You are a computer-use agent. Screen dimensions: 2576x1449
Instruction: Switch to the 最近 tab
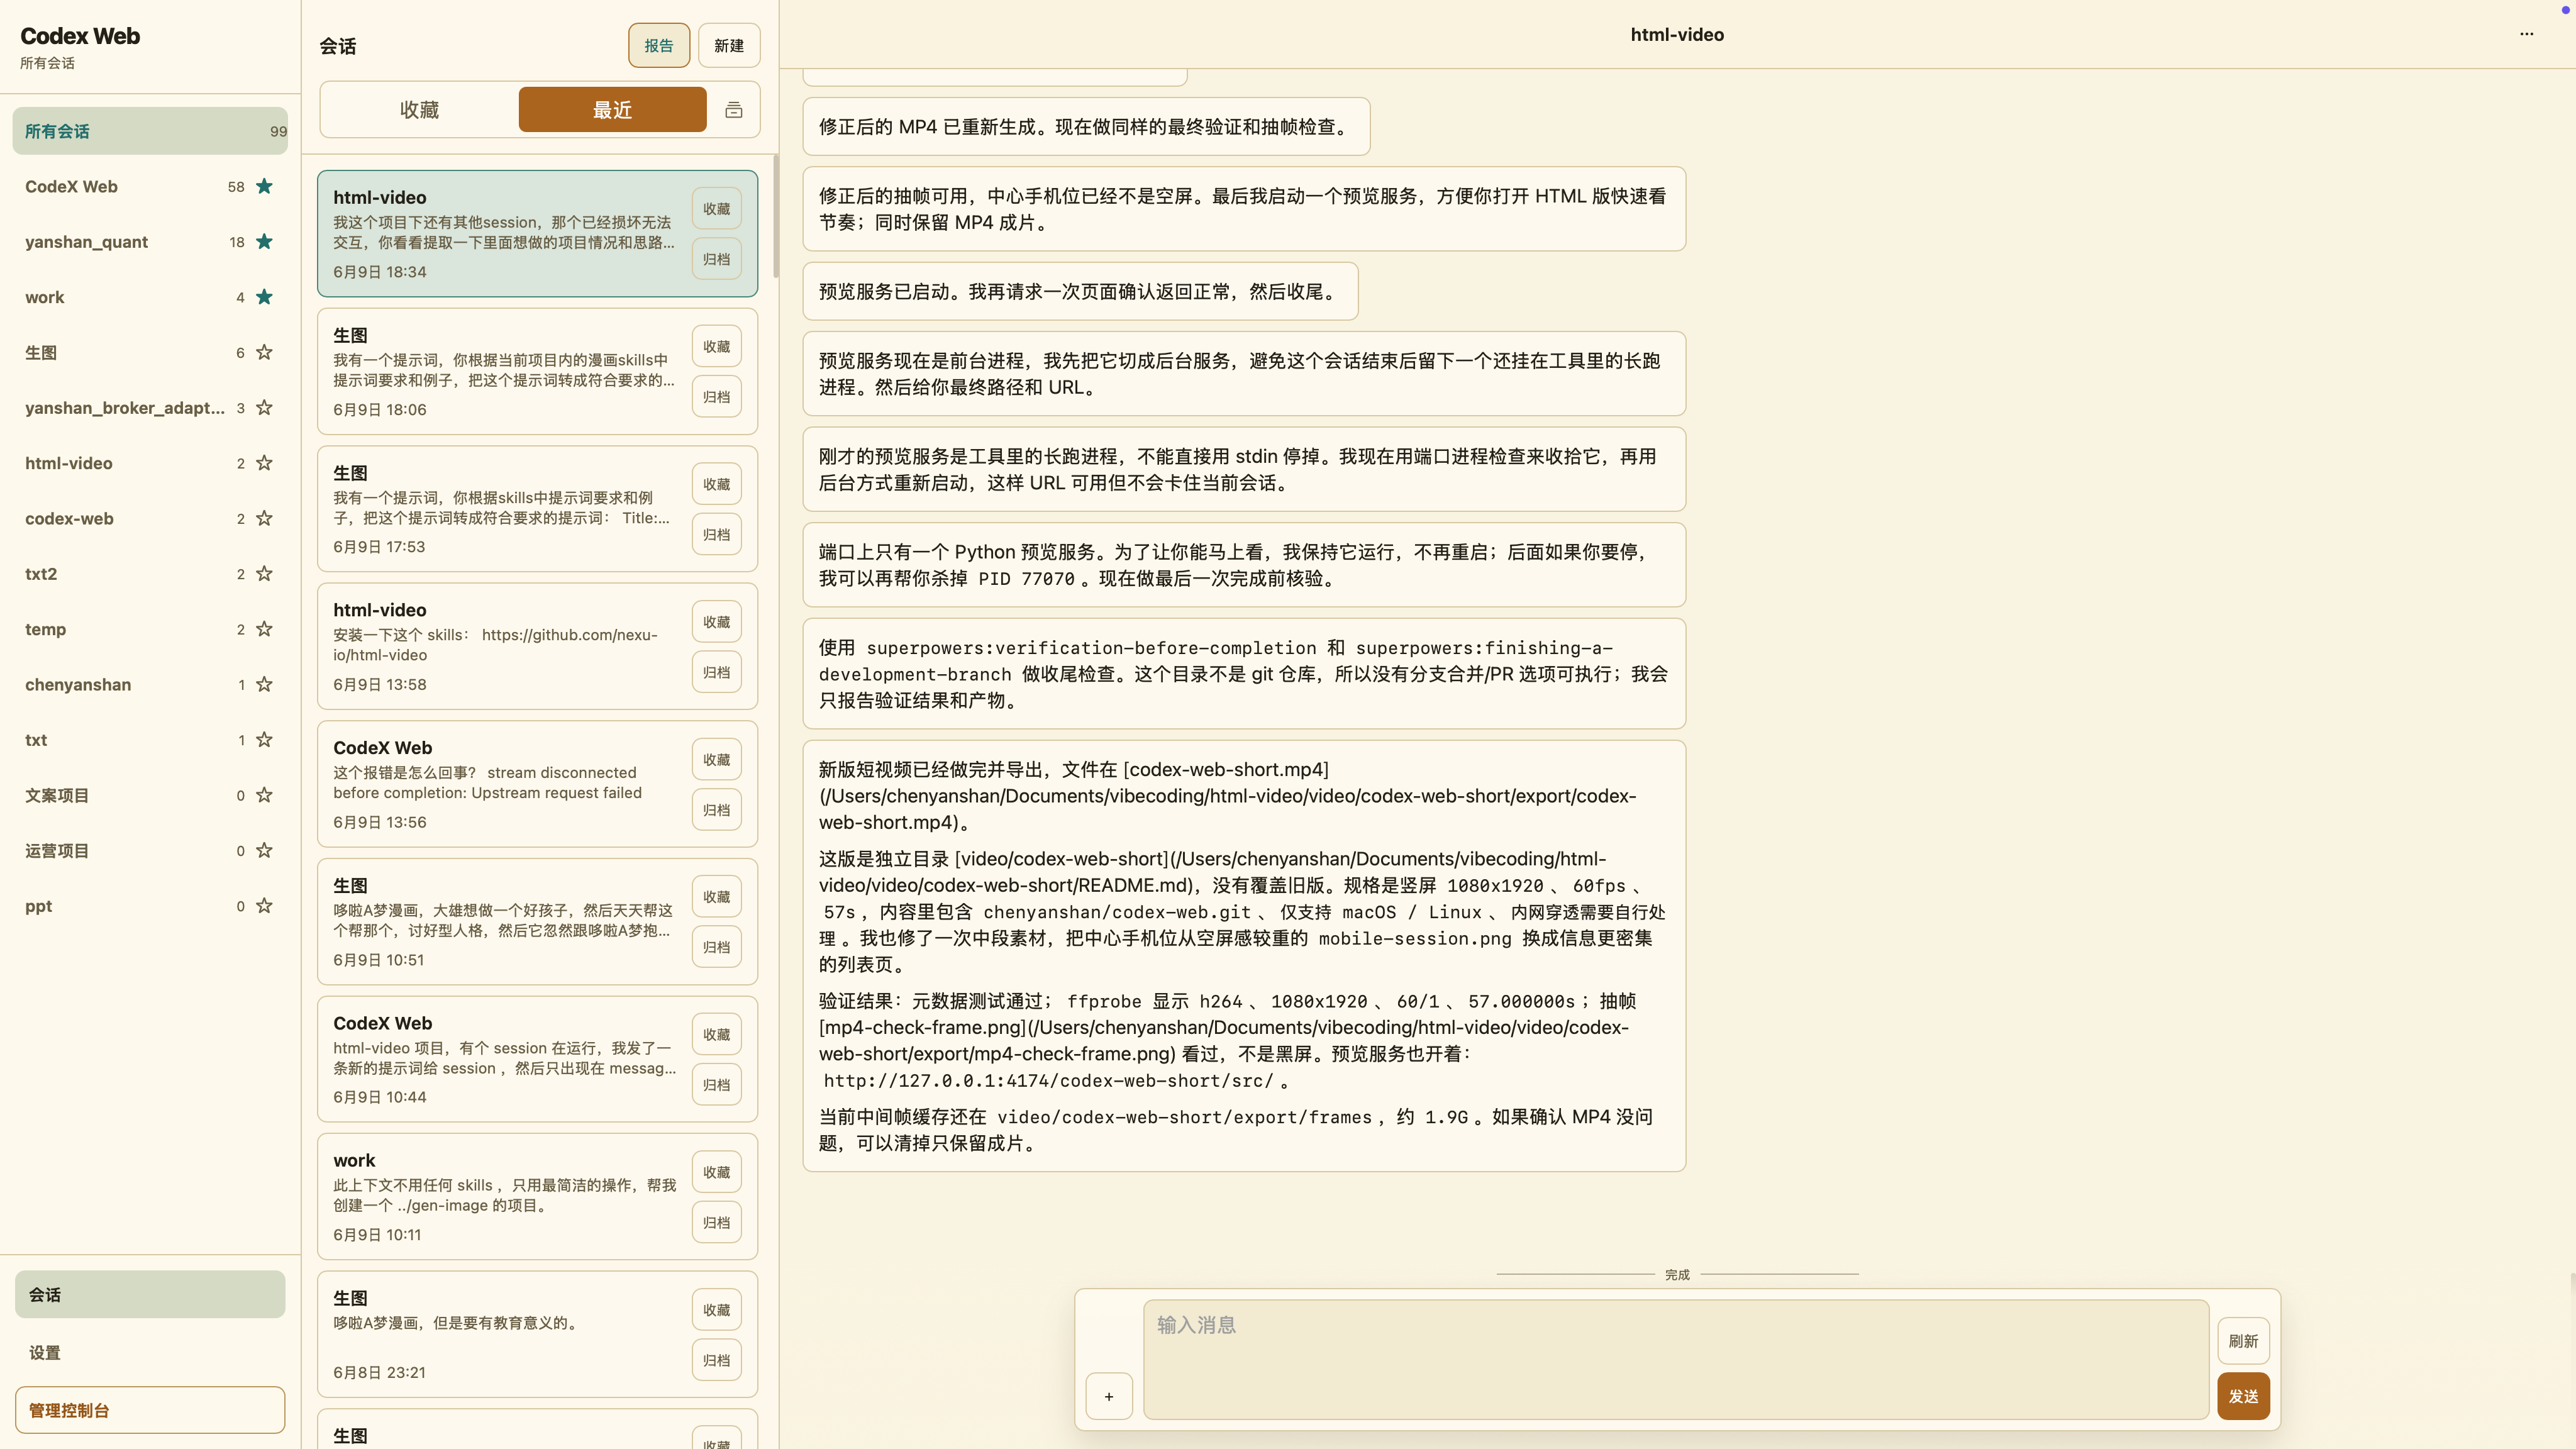tap(612, 109)
